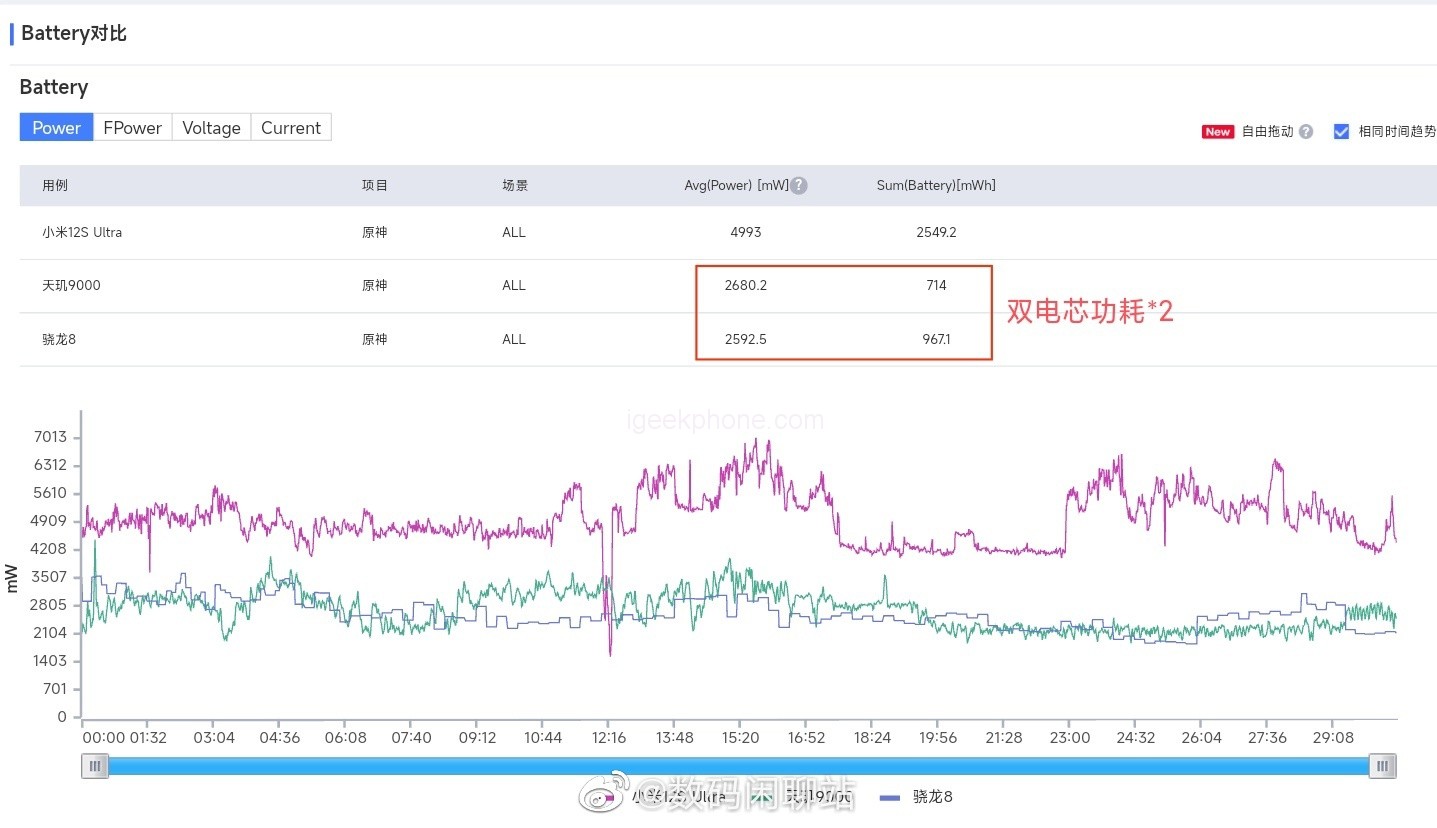Select the Current tab
1437x828 pixels.
point(290,128)
